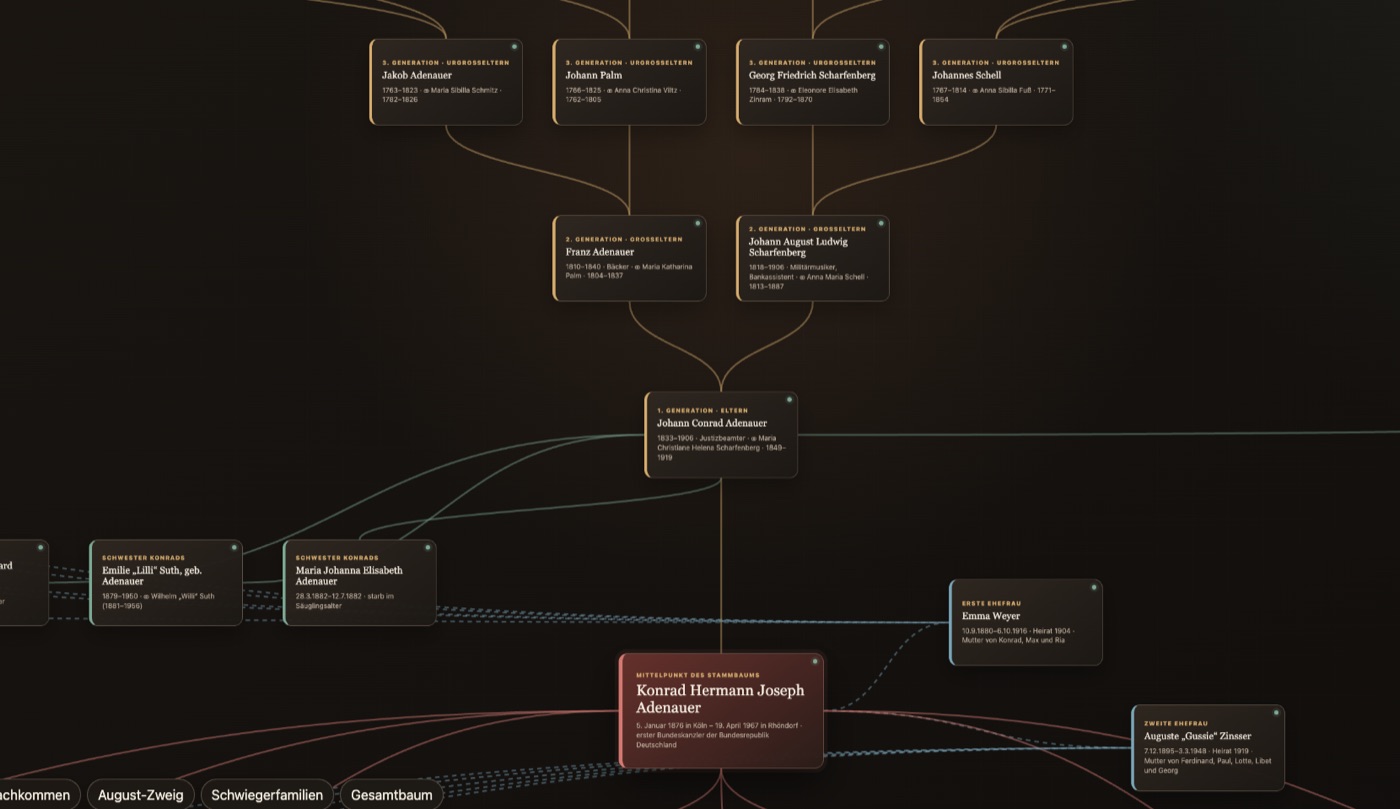The image size is (1400, 809).
Task: Select the Johann August Ludwig Scharfenberg name
Action: [798, 247]
